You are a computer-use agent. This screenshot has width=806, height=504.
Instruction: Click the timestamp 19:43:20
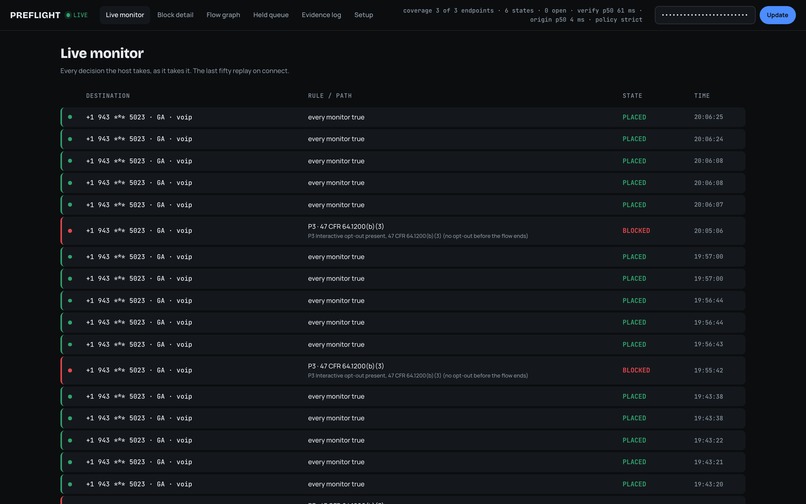(x=708, y=484)
